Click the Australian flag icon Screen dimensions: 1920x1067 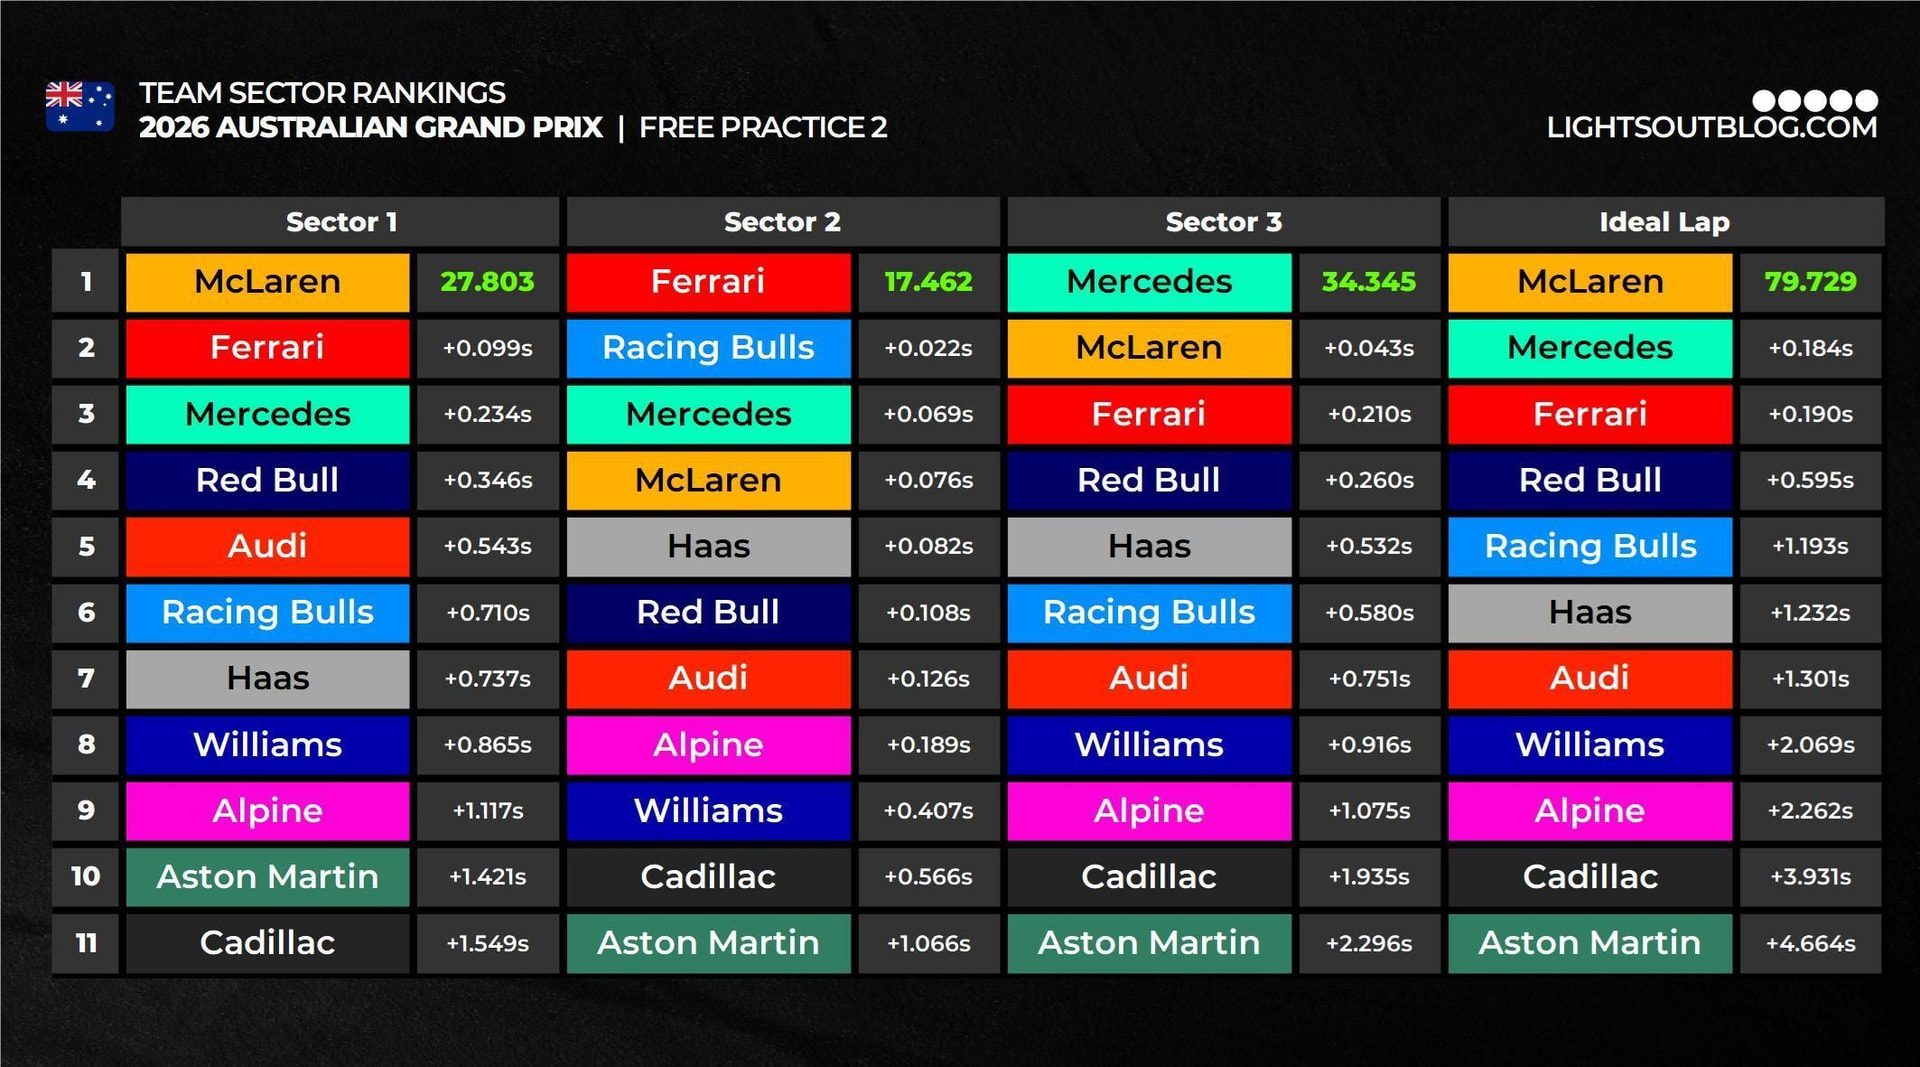(80, 107)
